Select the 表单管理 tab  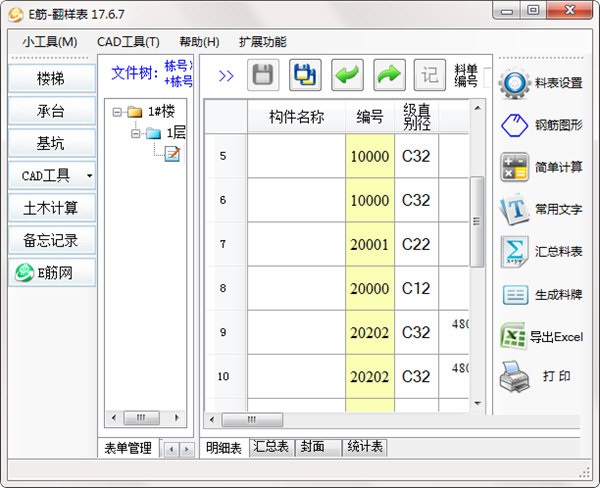tap(128, 448)
